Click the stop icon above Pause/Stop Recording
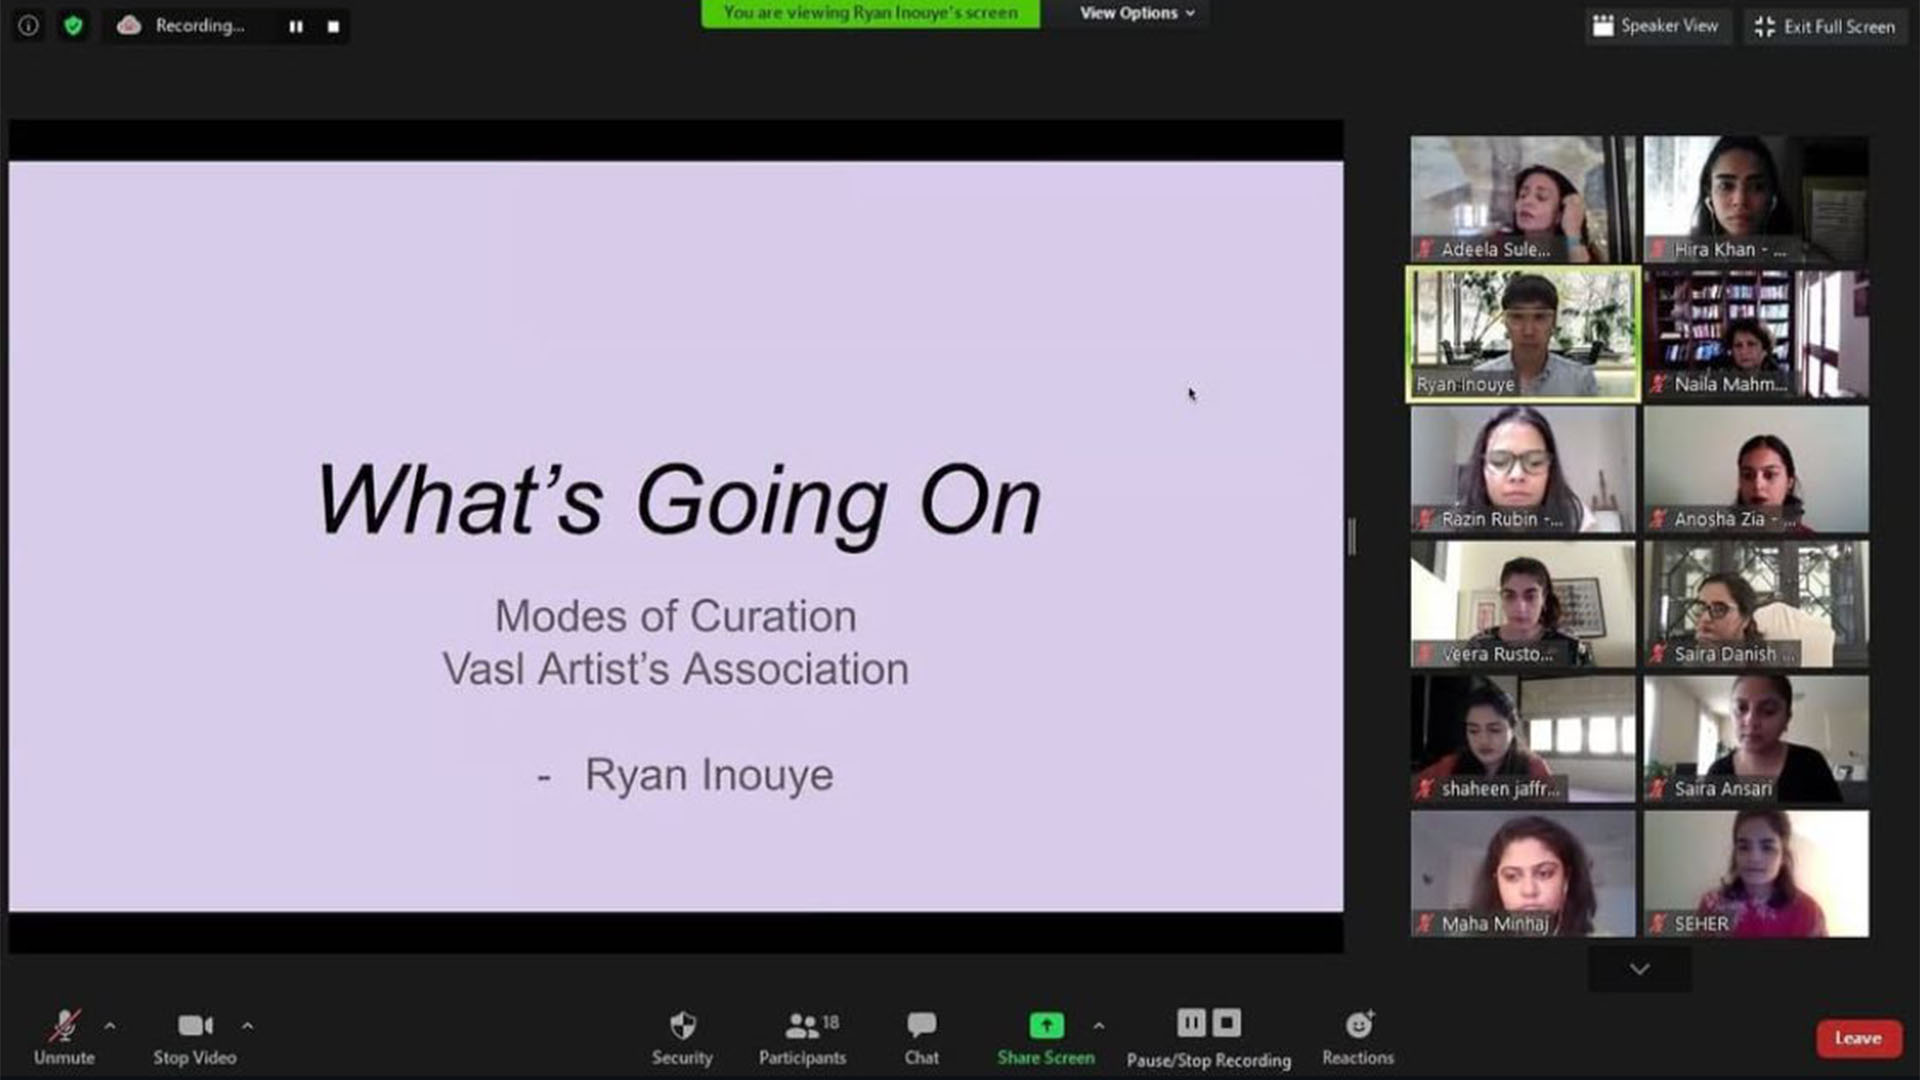Viewport: 1920px width, 1080px height. pyautogui.click(x=1227, y=1023)
